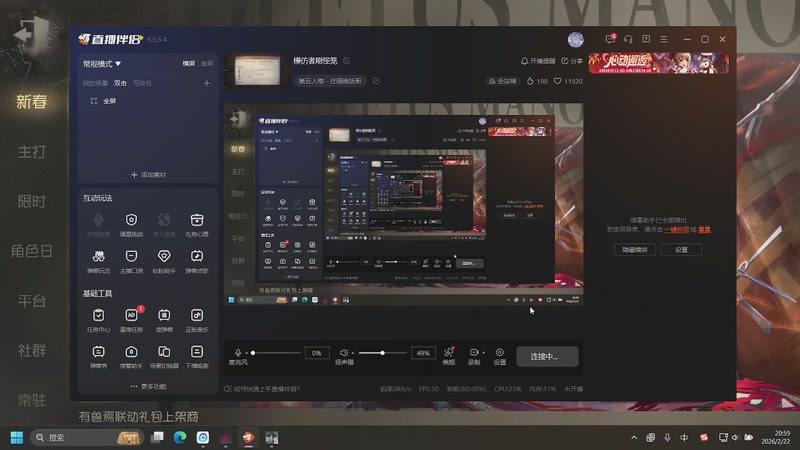Open 全站榜 ranking button

pos(503,81)
